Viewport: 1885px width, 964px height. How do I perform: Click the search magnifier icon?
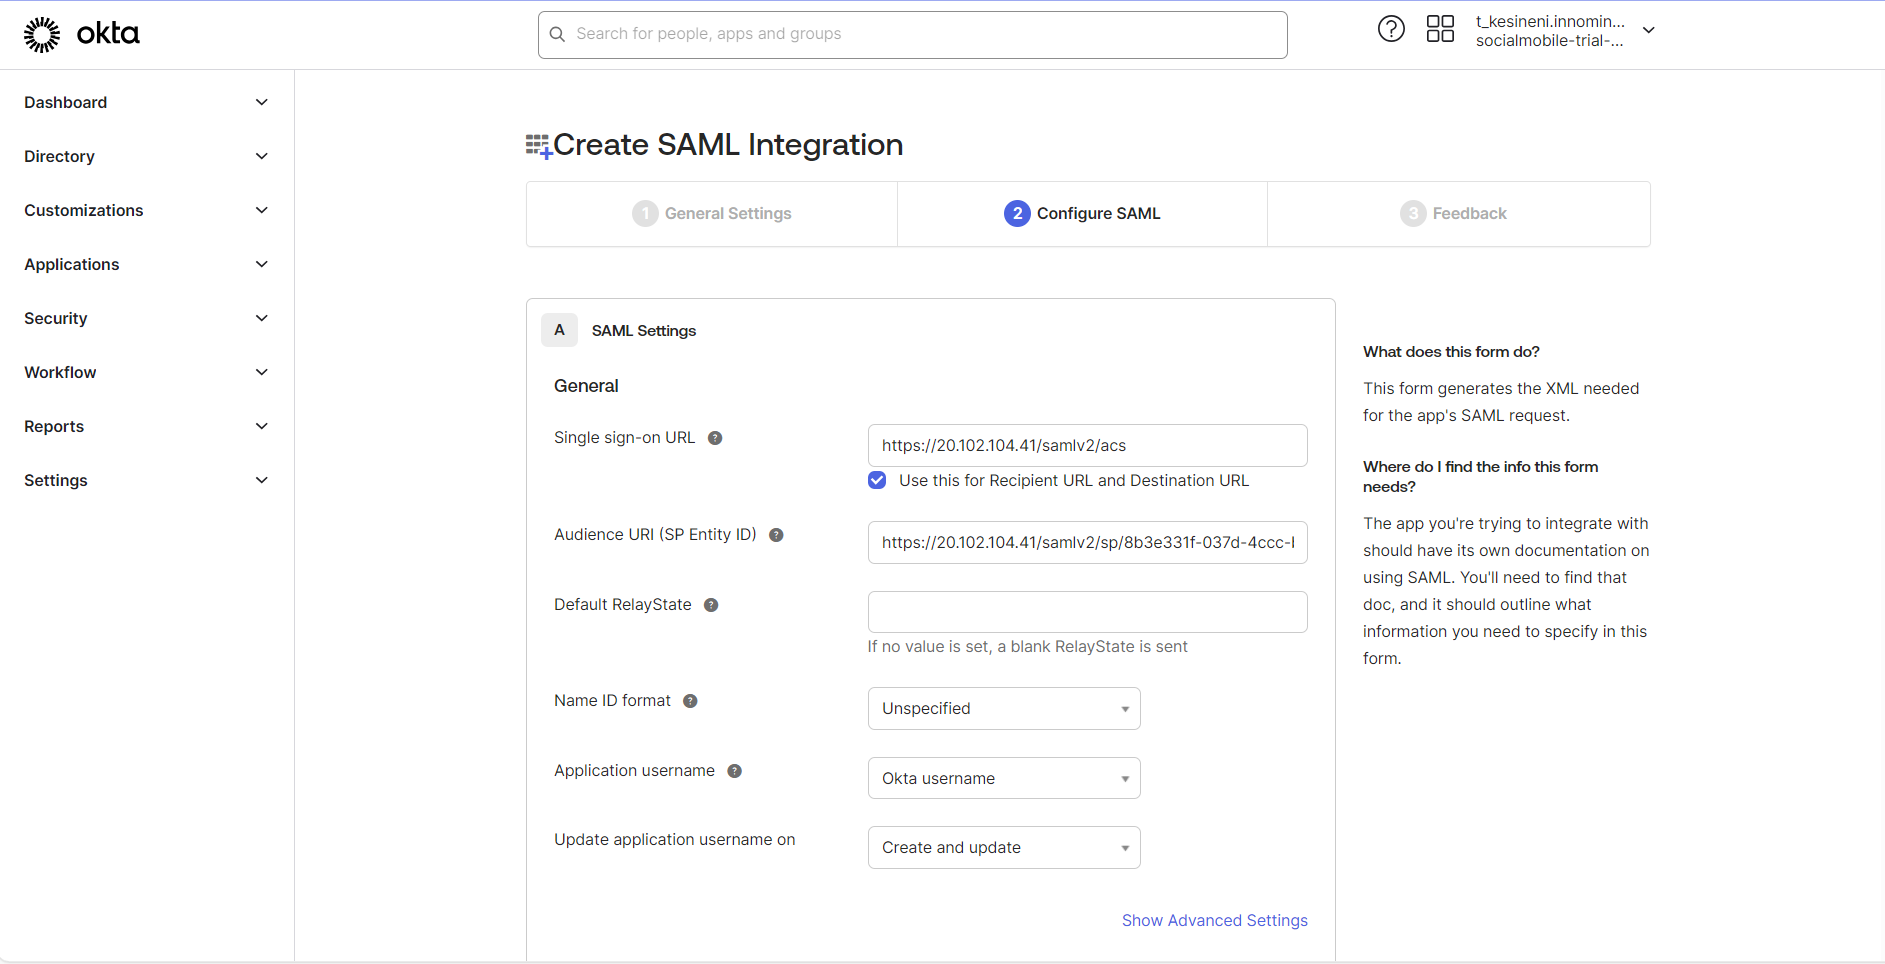click(557, 34)
